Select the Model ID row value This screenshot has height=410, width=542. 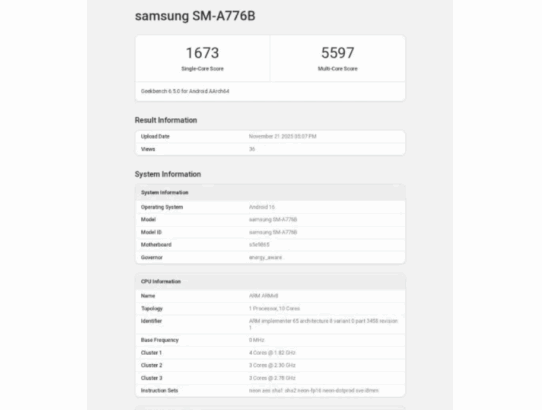point(273,232)
